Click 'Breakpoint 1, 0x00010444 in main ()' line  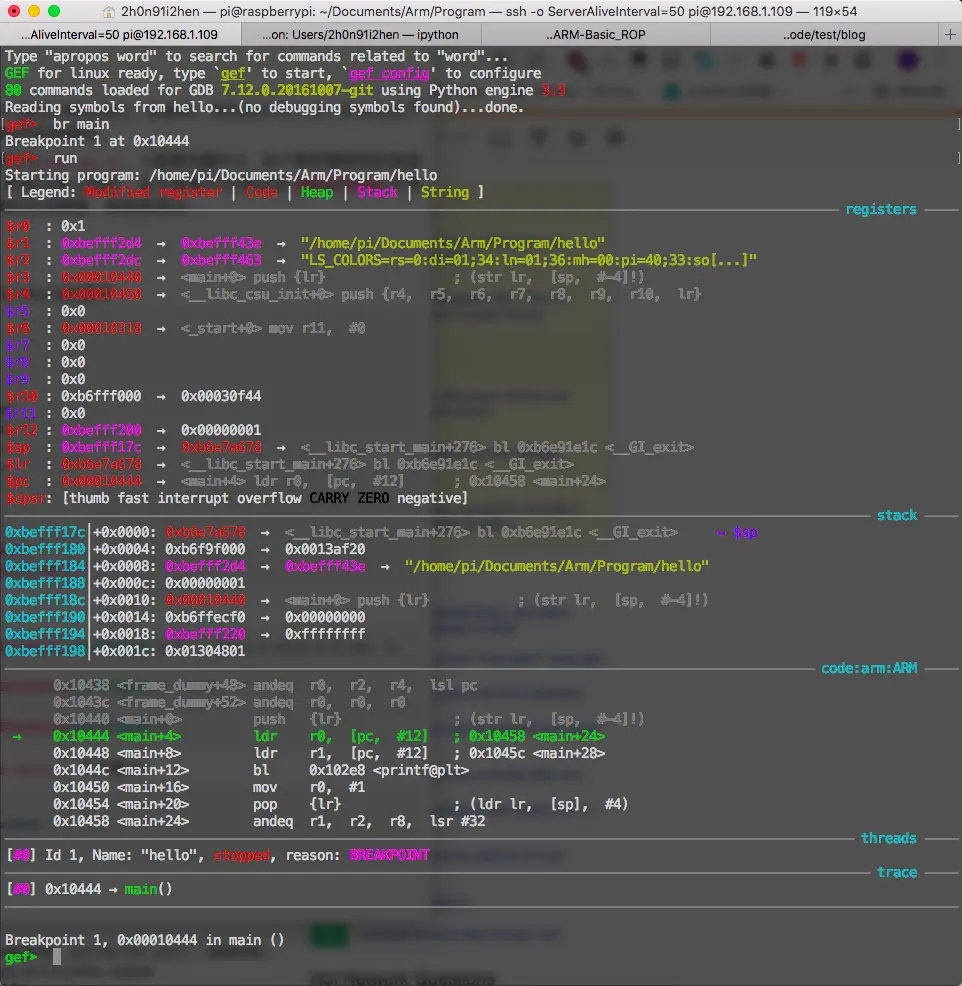point(145,939)
